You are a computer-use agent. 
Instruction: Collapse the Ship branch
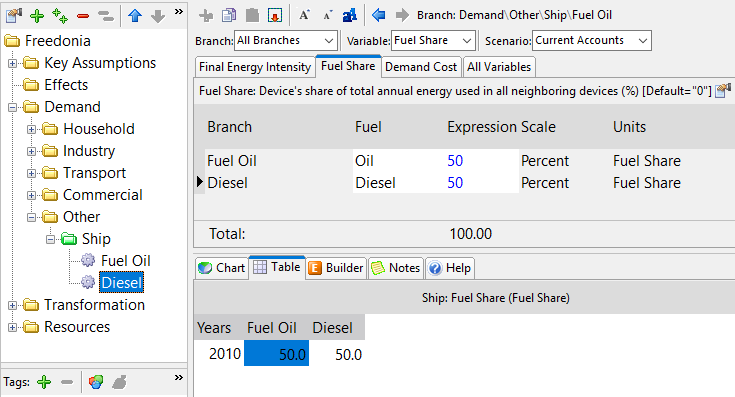point(50,239)
